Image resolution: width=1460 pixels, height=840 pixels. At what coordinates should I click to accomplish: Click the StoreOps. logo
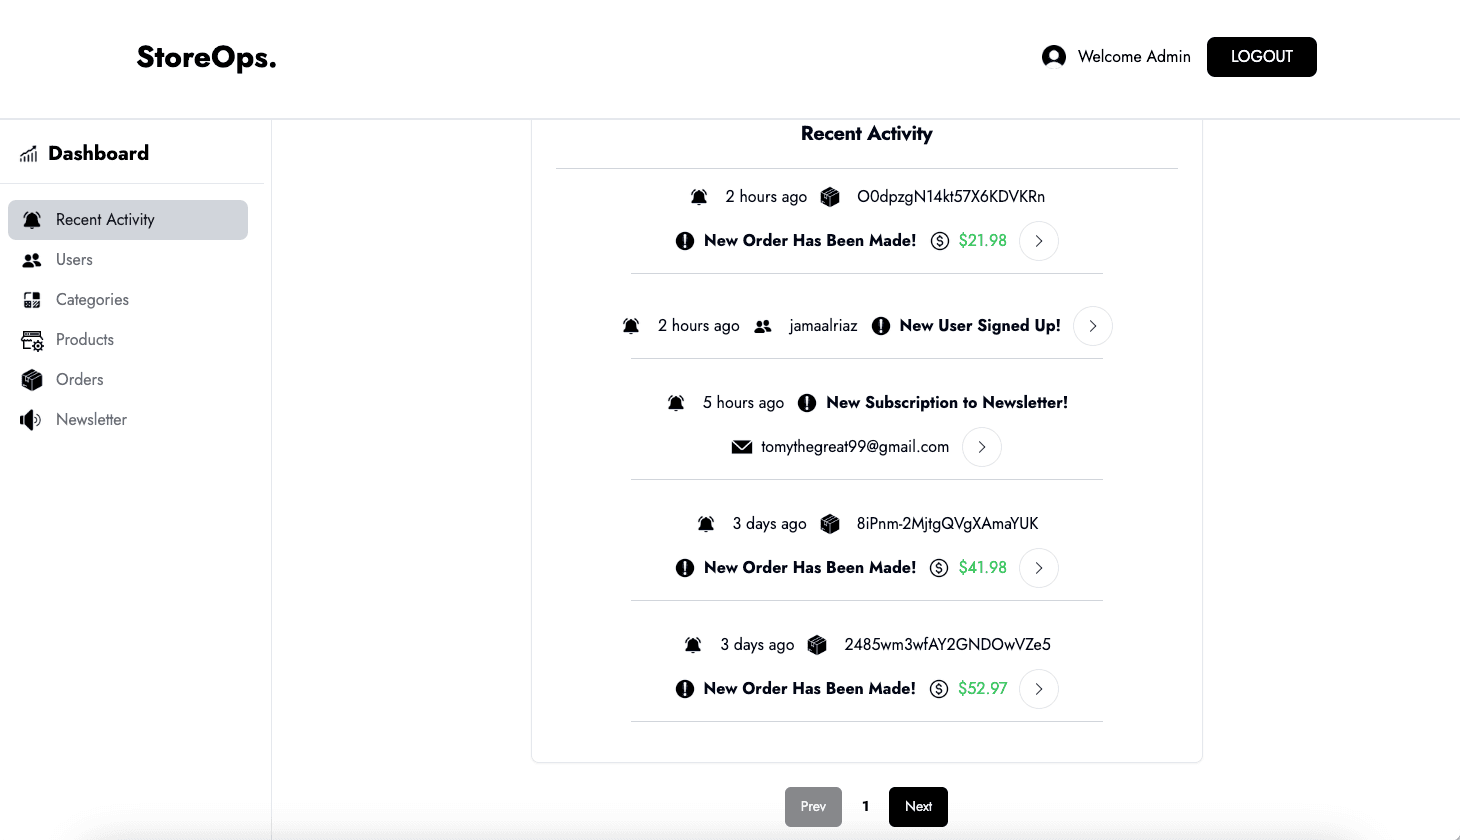point(206,58)
